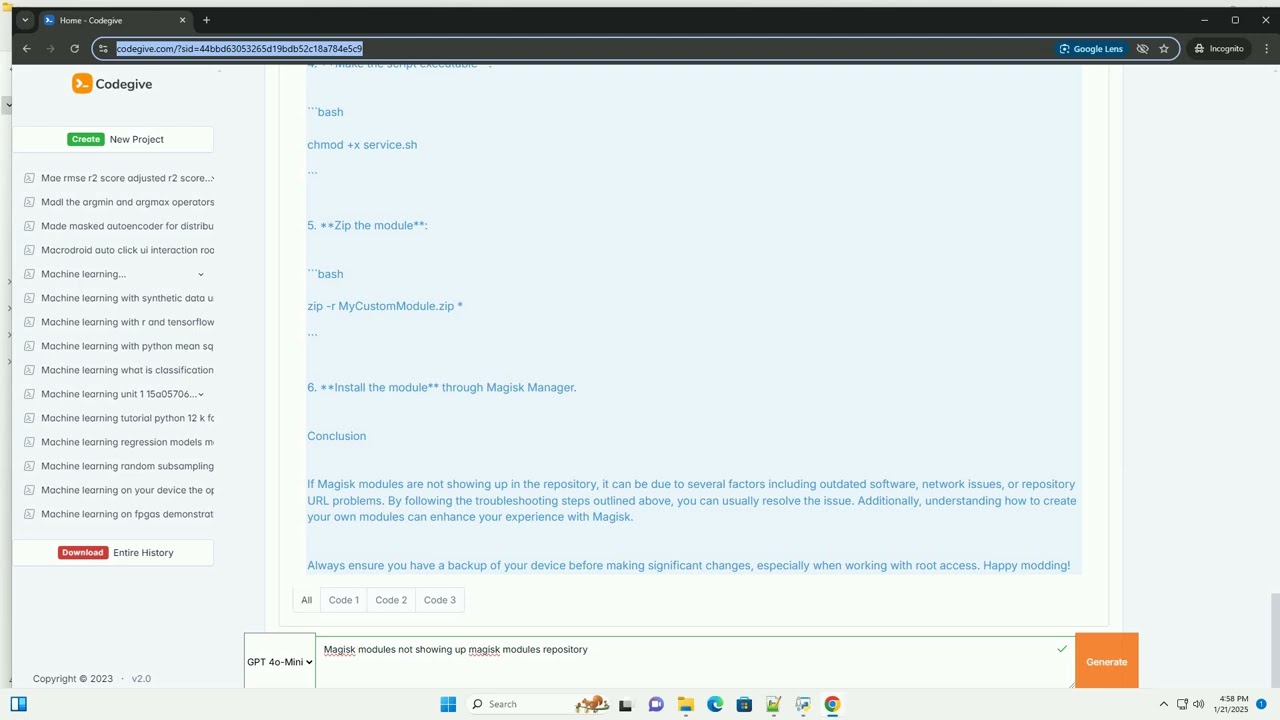1280x720 pixels.
Task: Click the address bar URL
Action: point(239,48)
